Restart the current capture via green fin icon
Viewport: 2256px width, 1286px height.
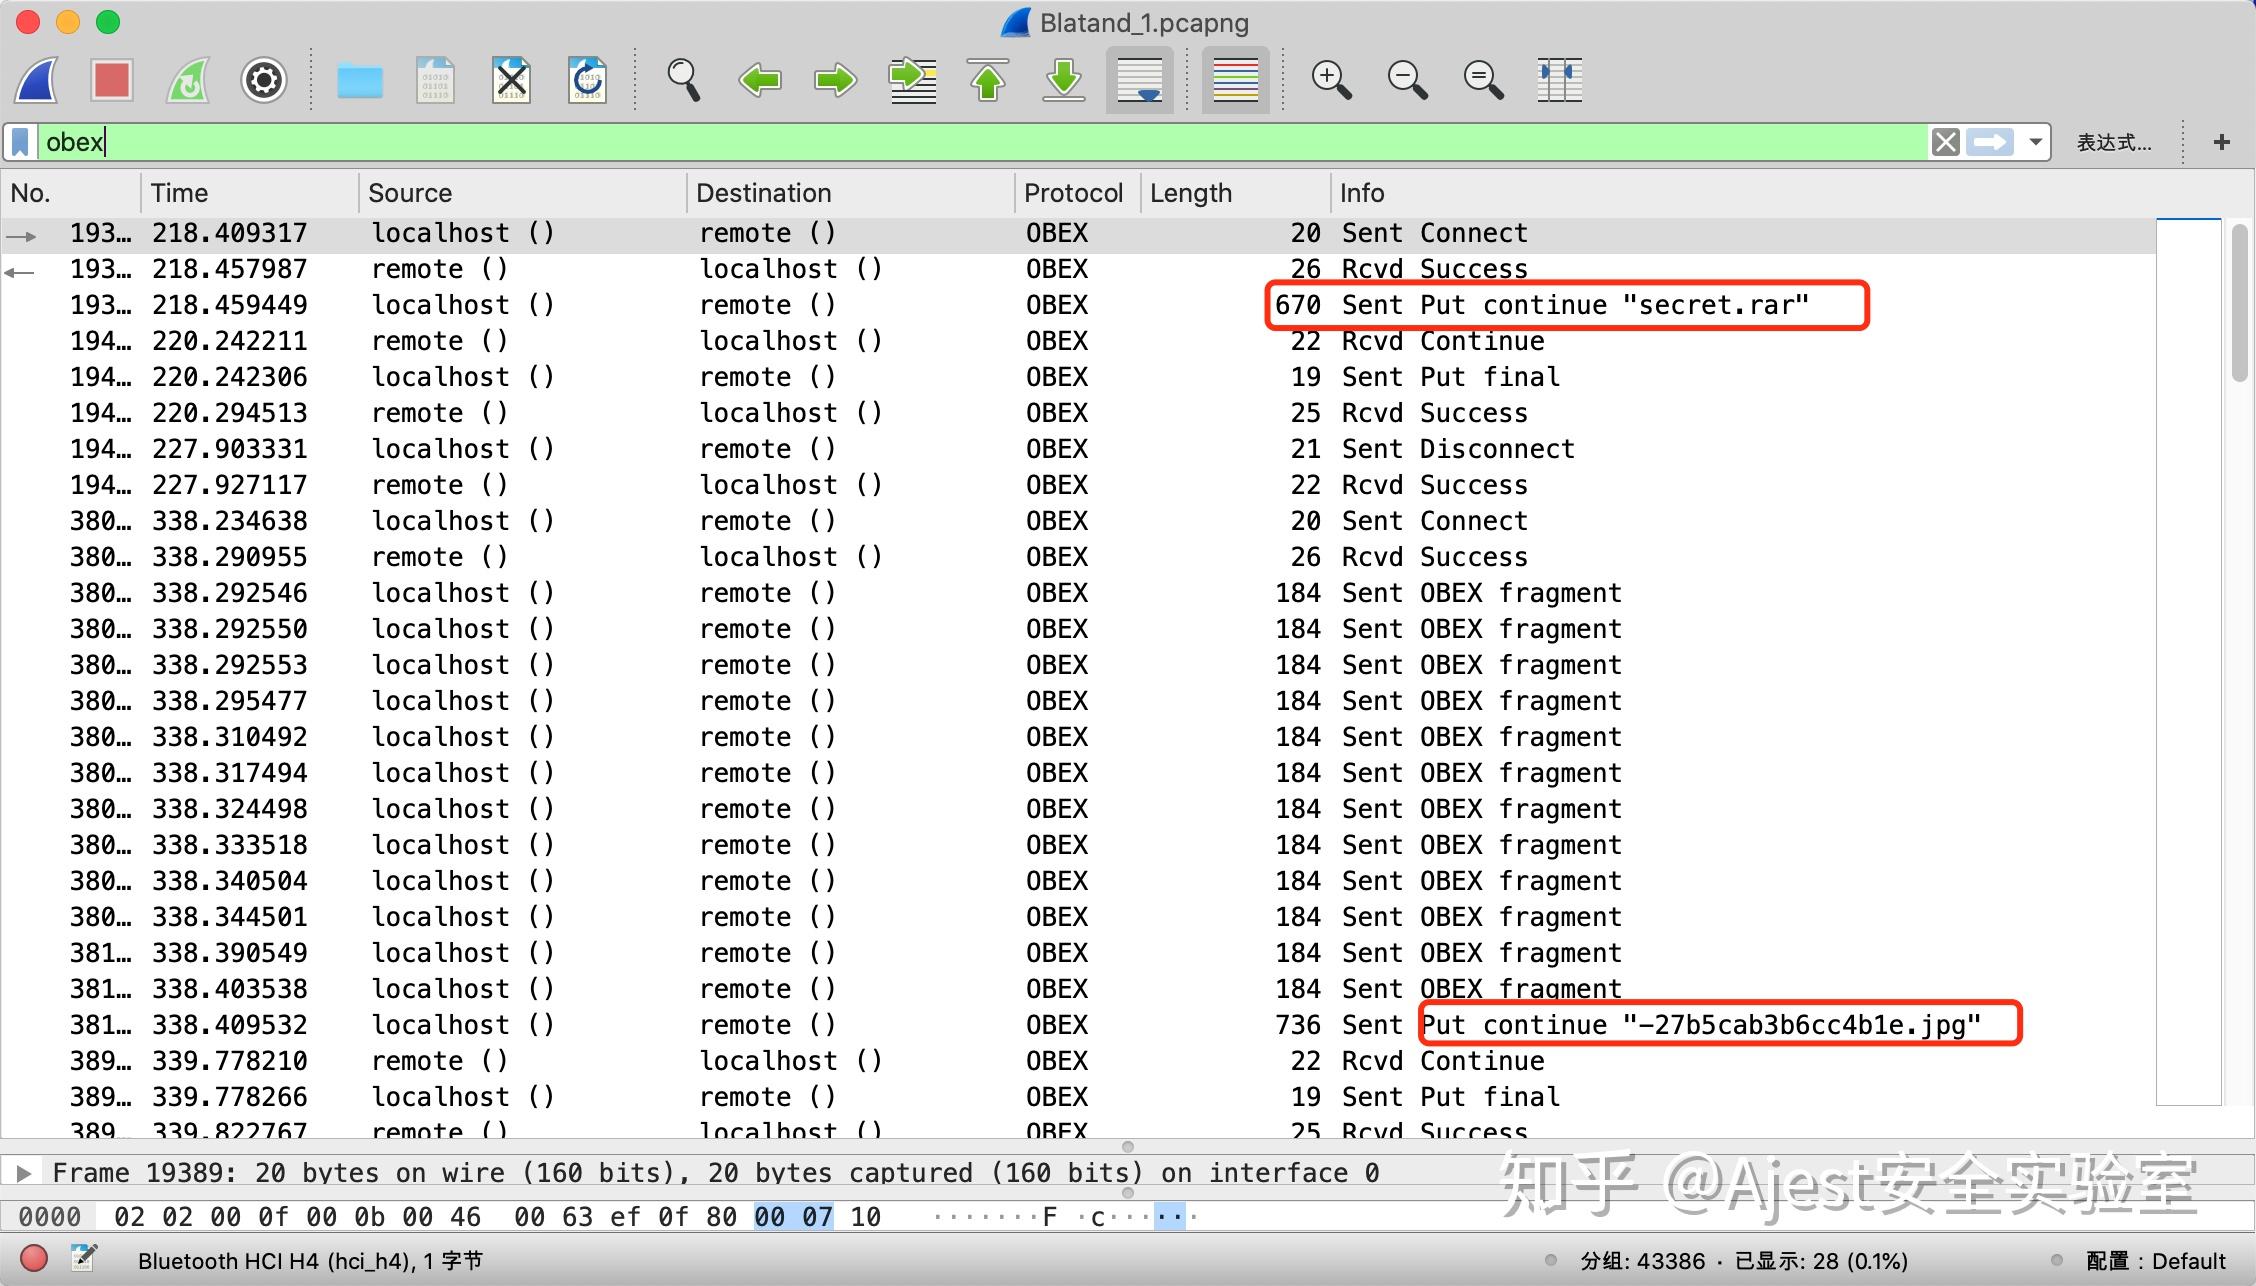click(x=188, y=80)
